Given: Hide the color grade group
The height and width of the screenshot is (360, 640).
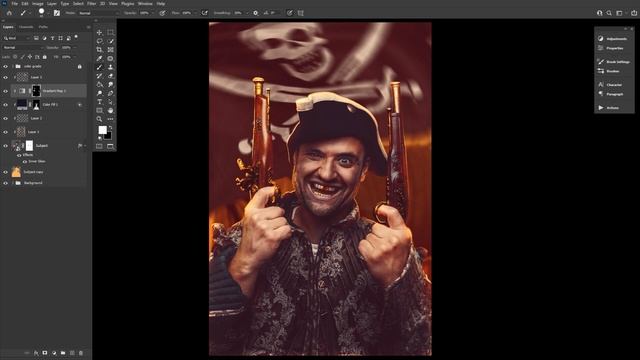Looking at the screenshot, I should coord(5,67).
